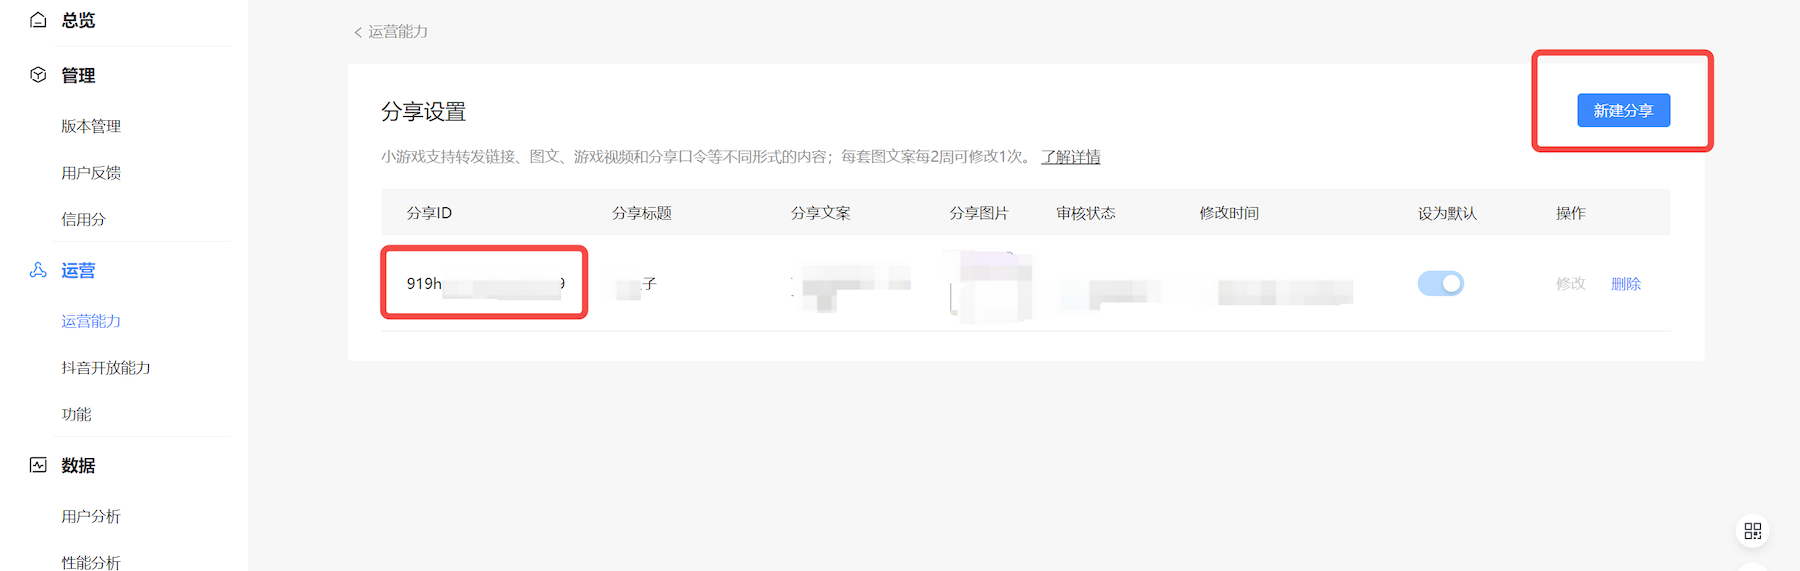Click the back chevron beside 运营能力

[358, 32]
